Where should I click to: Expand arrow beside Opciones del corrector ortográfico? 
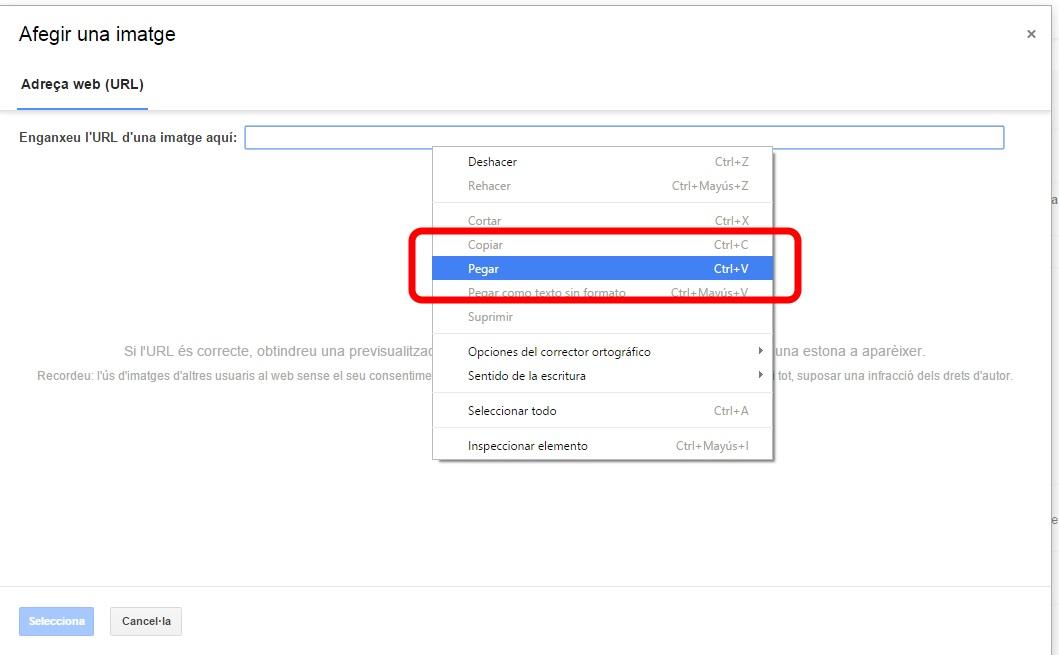(761, 351)
